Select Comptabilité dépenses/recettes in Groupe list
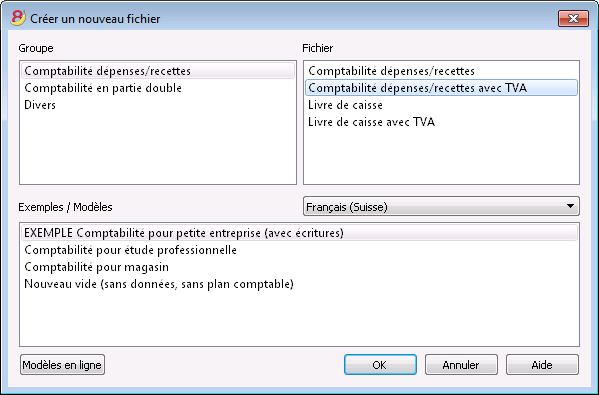The width and height of the screenshot is (599, 395). tap(158, 71)
